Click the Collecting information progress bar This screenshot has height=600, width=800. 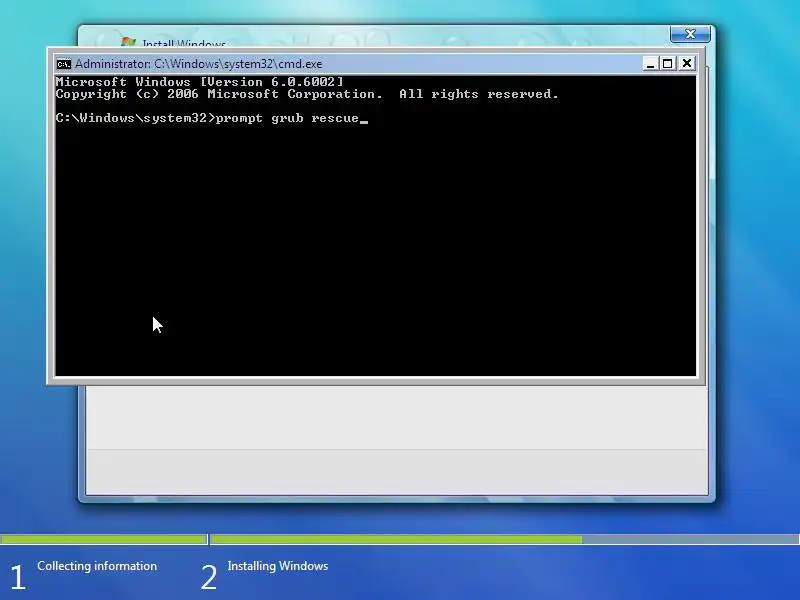[x=104, y=539]
